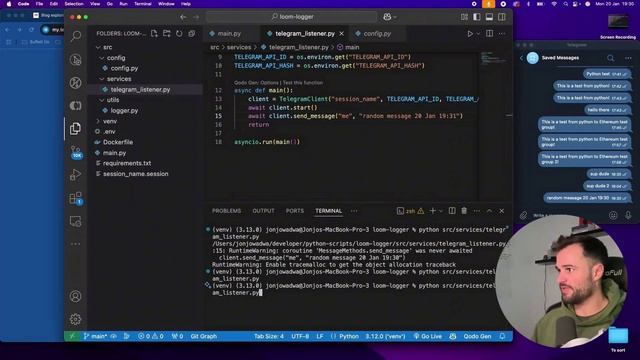Open Dockerfile in explorer

point(118,142)
